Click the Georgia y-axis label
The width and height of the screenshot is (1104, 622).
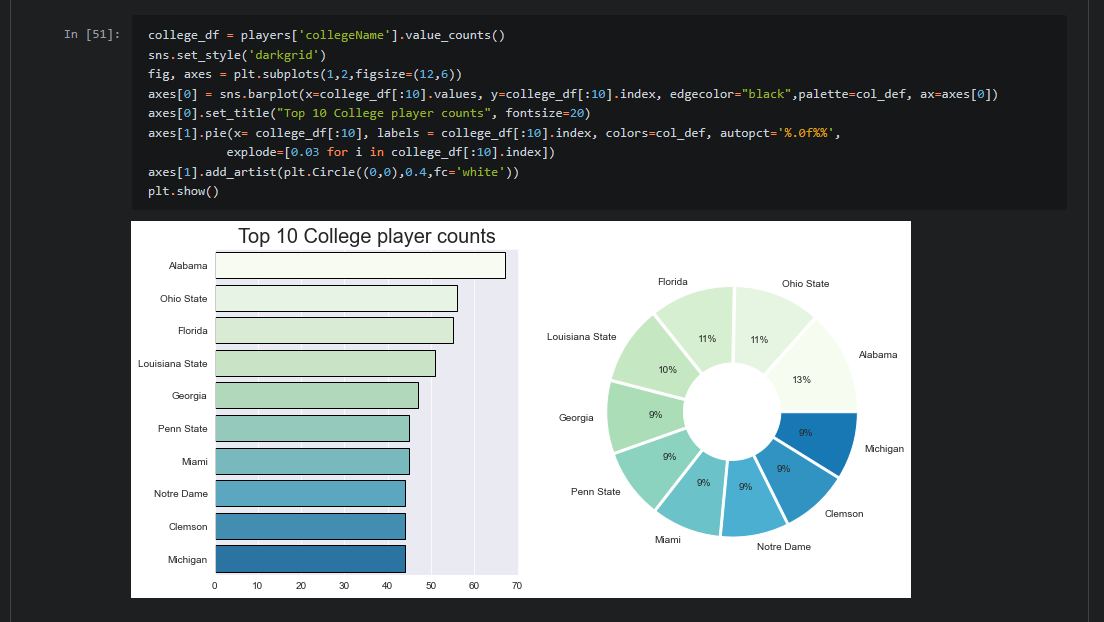coord(189,396)
